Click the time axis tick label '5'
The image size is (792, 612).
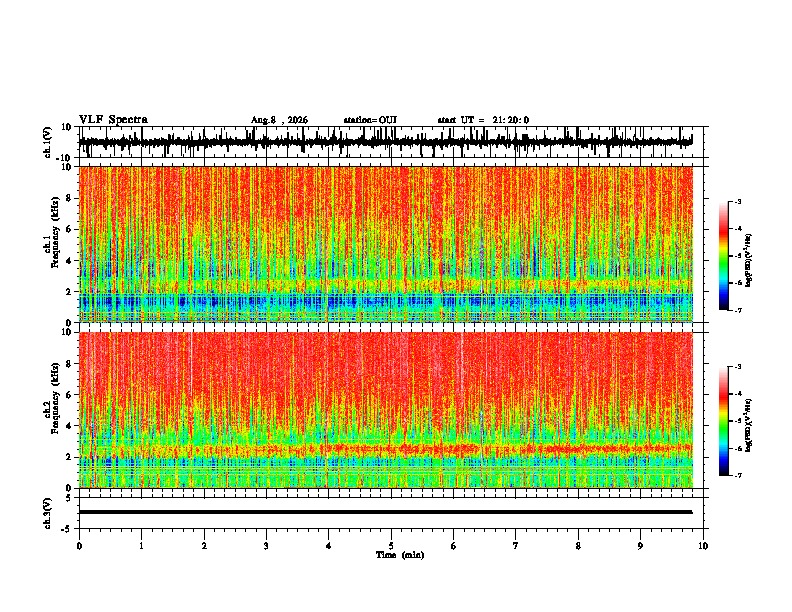pyautogui.click(x=391, y=546)
